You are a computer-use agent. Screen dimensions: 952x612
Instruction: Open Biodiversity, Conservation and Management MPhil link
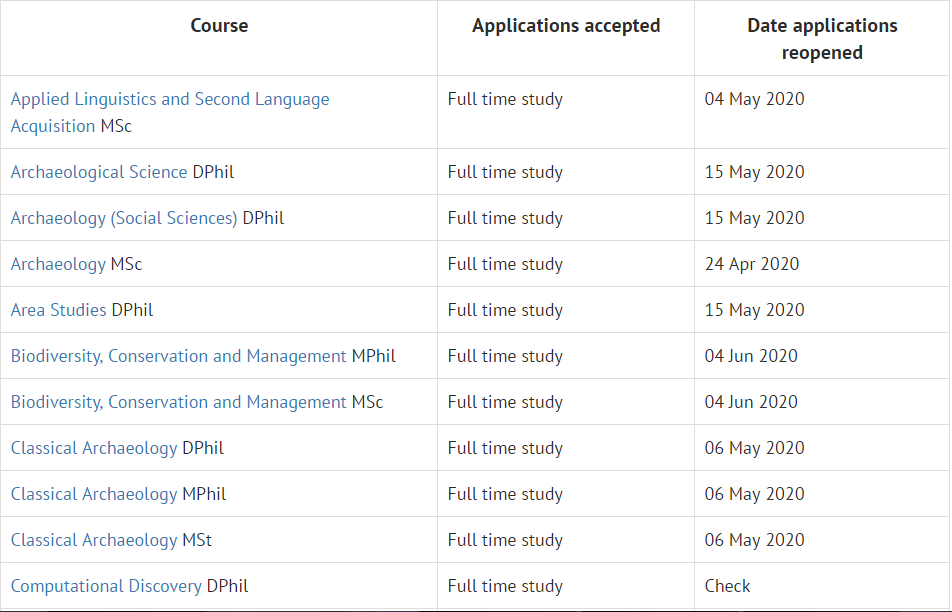(178, 356)
